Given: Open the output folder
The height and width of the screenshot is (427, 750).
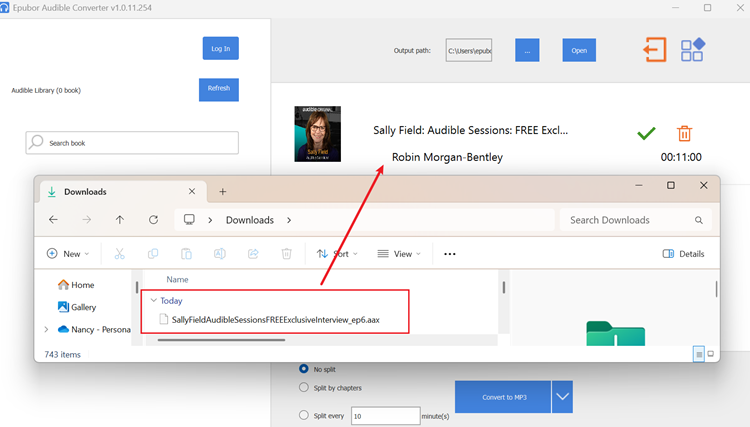Looking at the screenshot, I should [x=579, y=50].
